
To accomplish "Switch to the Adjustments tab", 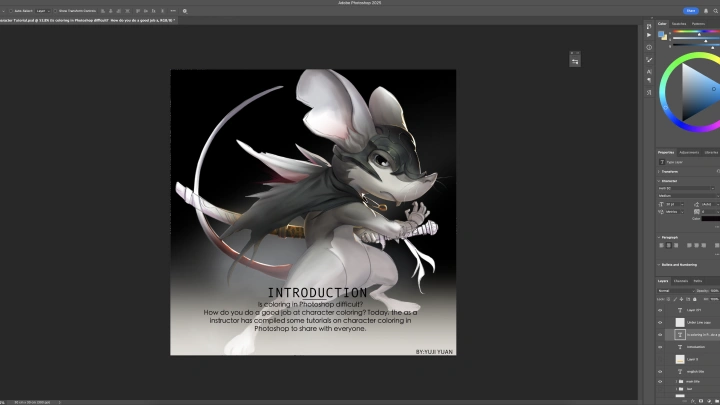I will (689, 152).
